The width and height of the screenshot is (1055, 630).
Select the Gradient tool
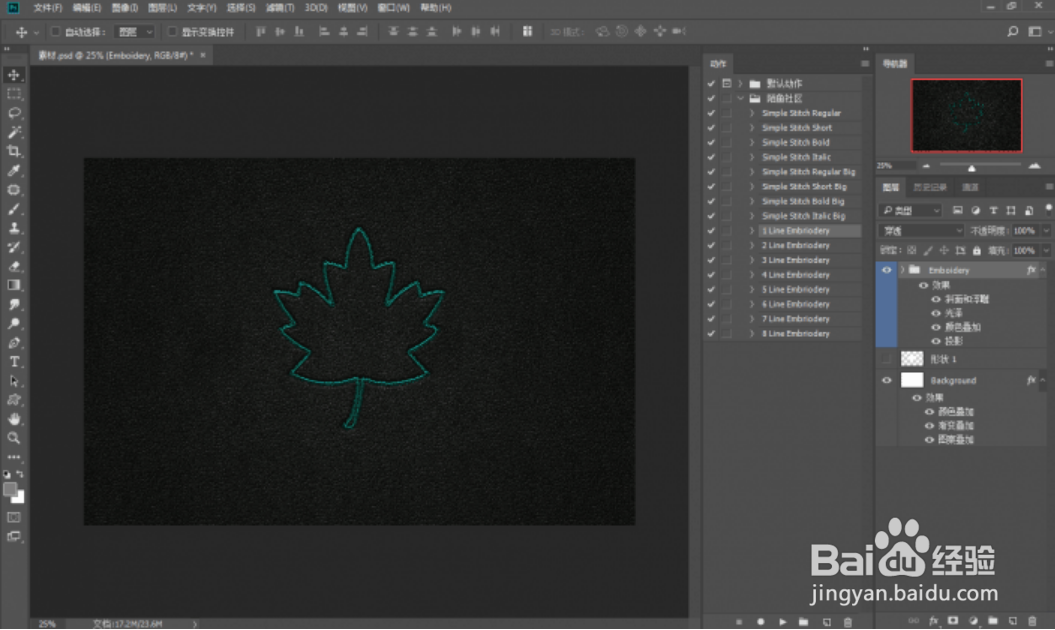(x=14, y=285)
